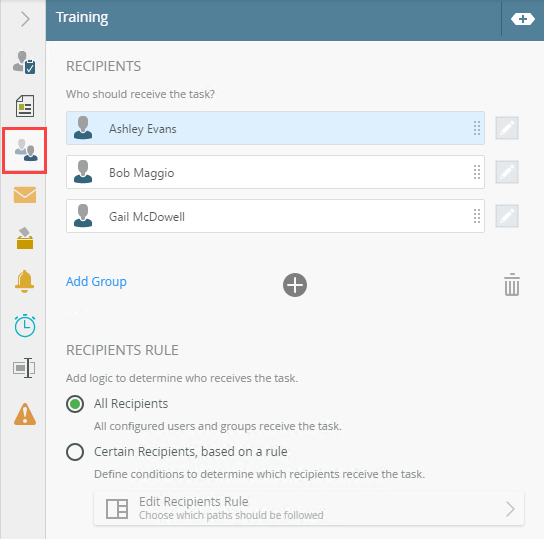544x539 pixels.
Task: Select the Gail McDowell recipient row
Action: coord(275,216)
